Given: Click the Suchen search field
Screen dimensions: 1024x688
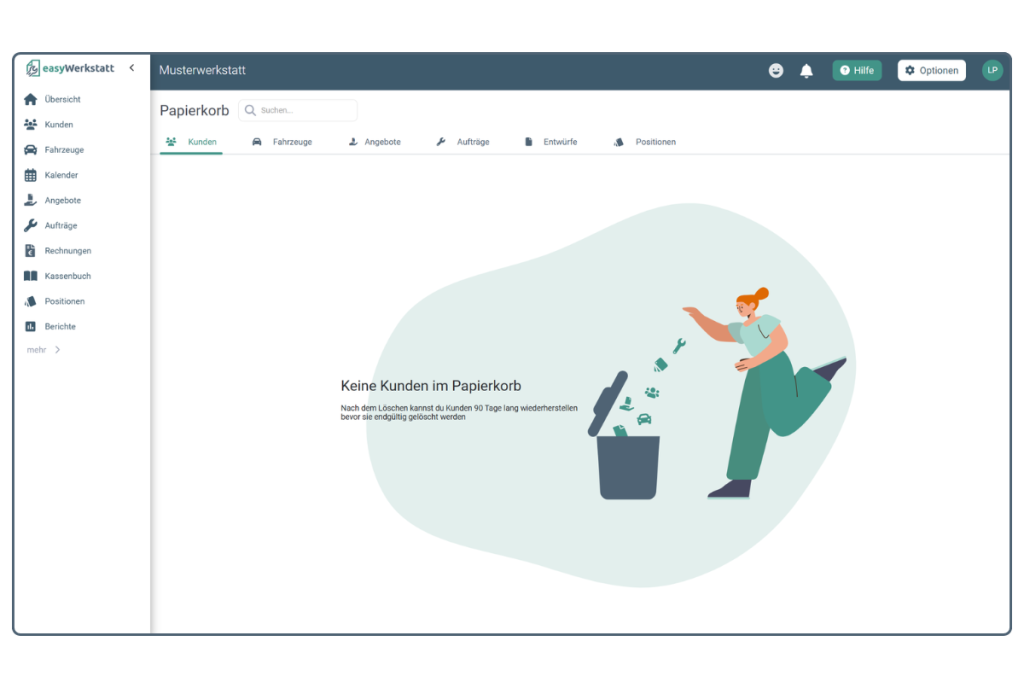Looking at the screenshot, I should (305, 110).
